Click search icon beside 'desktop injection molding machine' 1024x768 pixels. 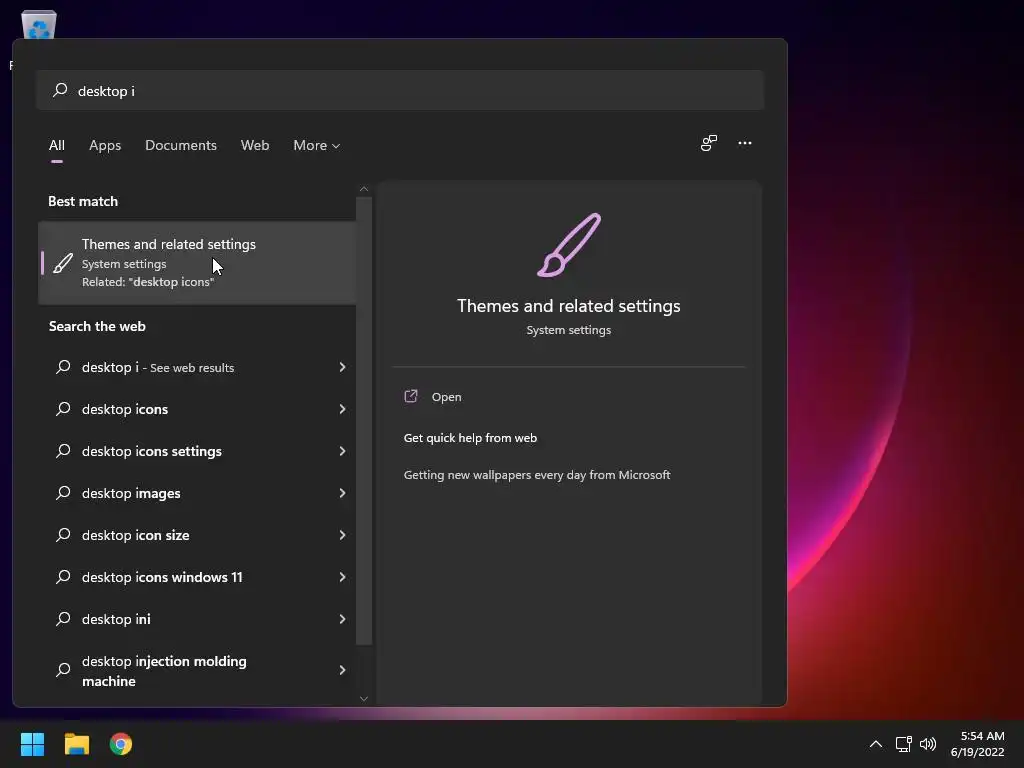[63, 670]
